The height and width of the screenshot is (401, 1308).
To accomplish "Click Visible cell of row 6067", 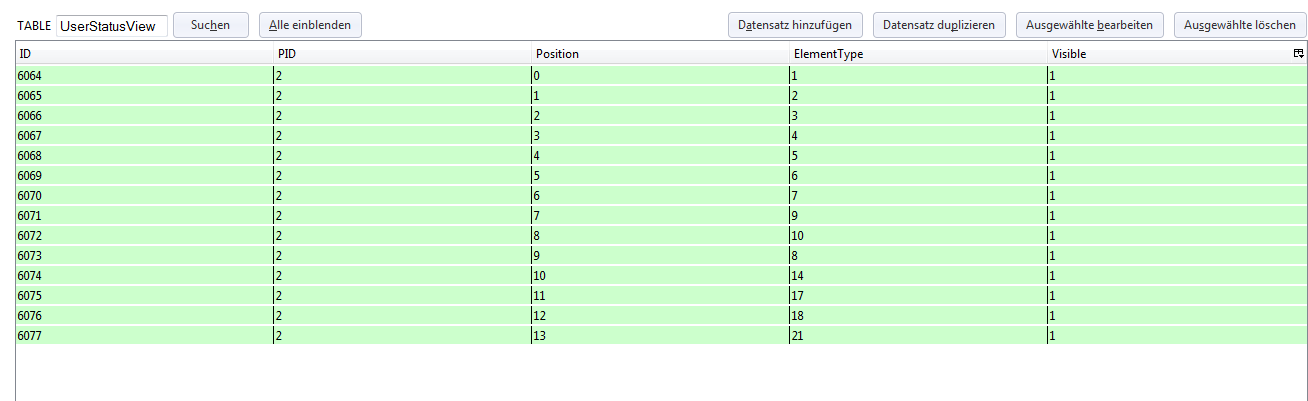I will pos(1177,135).
